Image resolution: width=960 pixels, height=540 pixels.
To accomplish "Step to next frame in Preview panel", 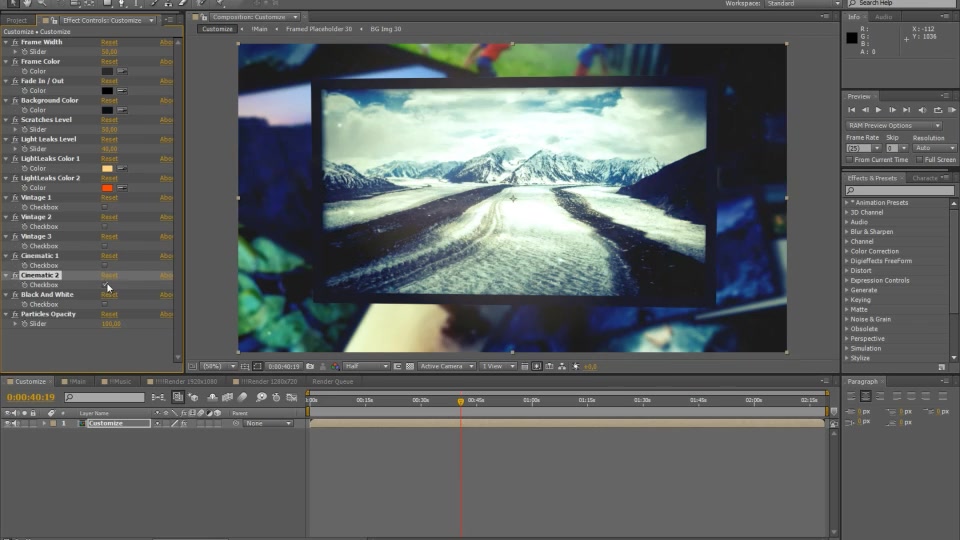I will coord(893,110).
